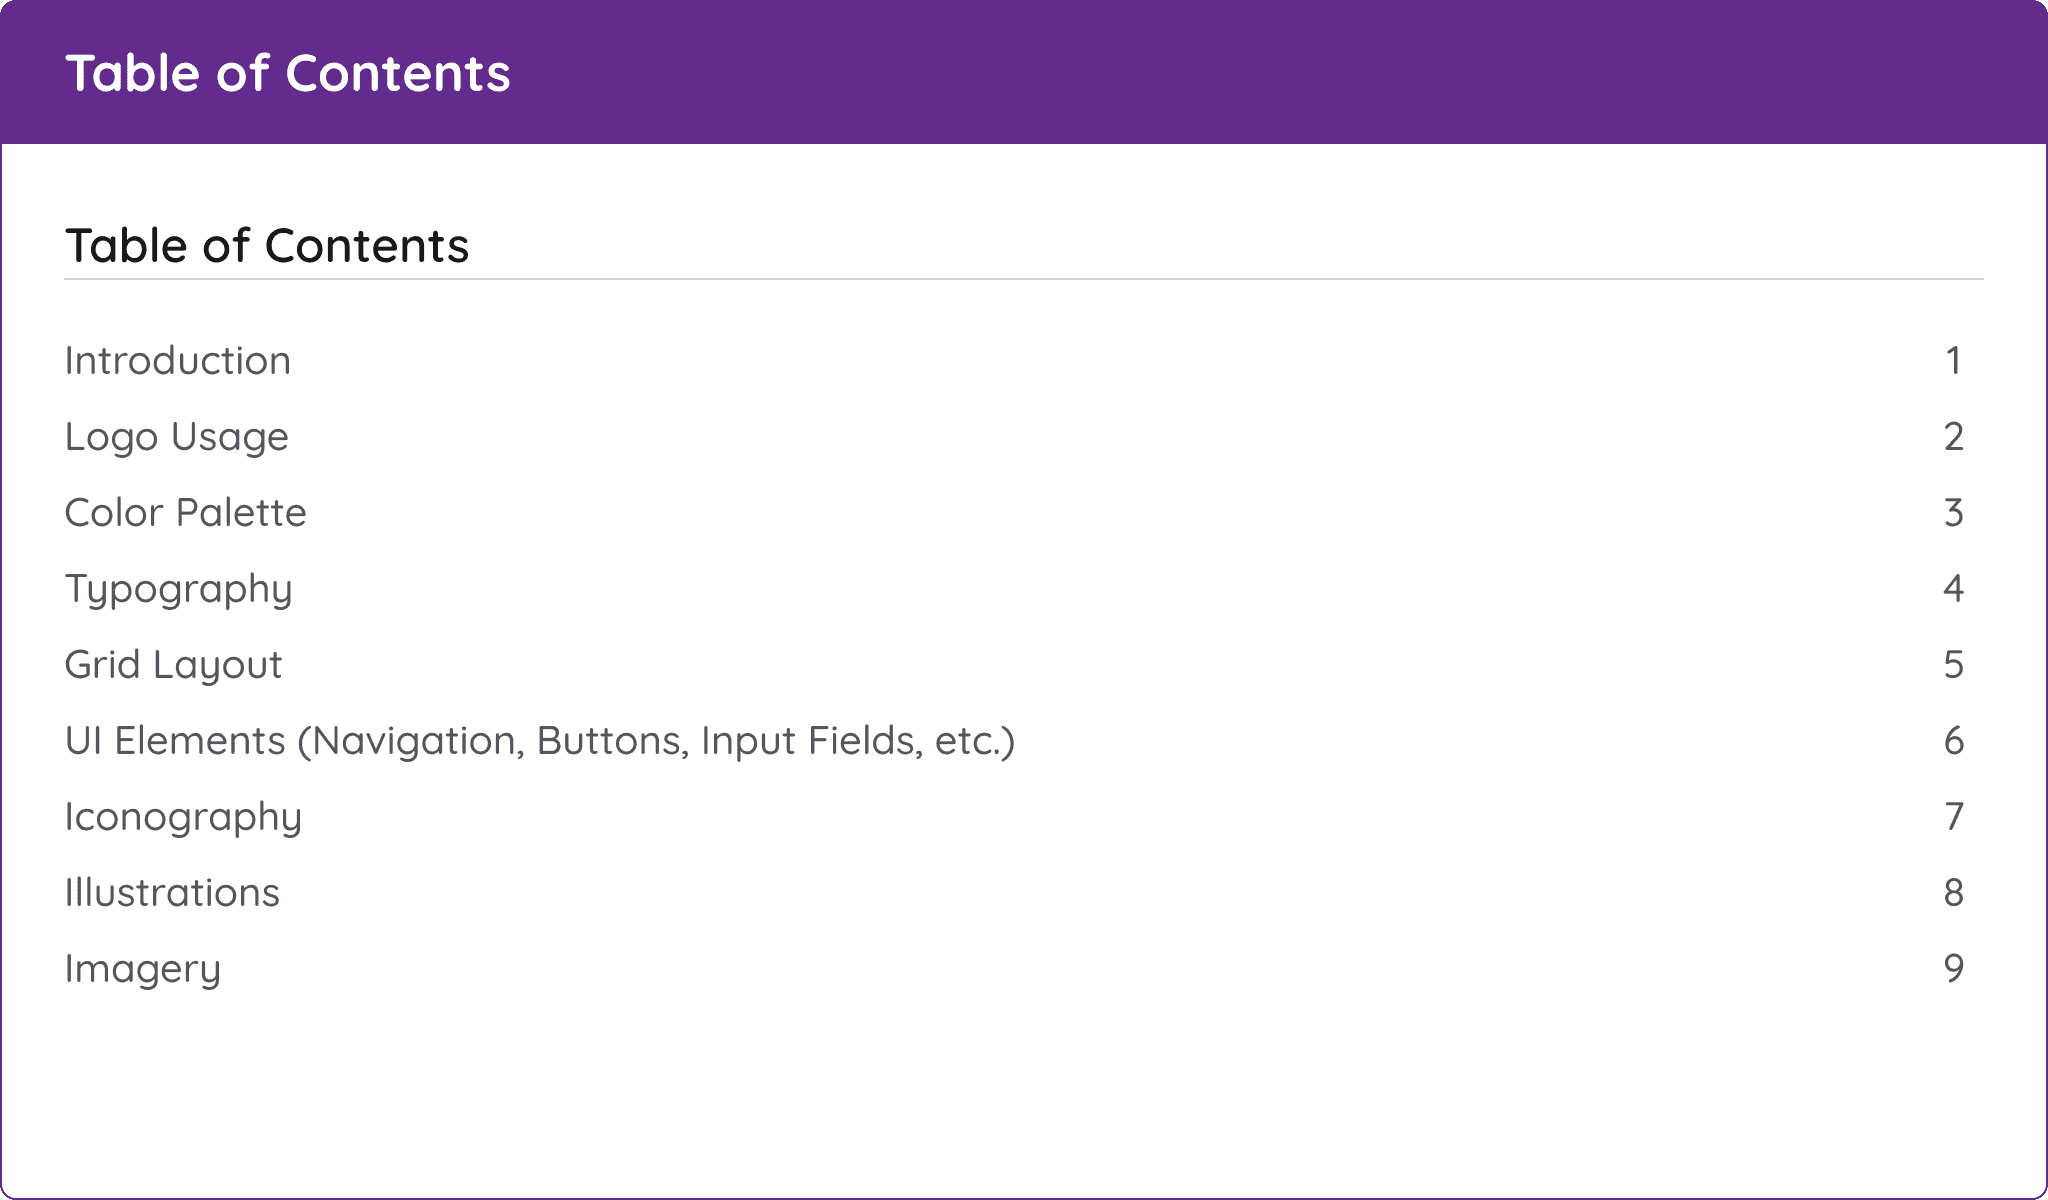Click page number 3 for Color Palette
This screenshot has height=1200, width=2048.
tap(1953, 513)
